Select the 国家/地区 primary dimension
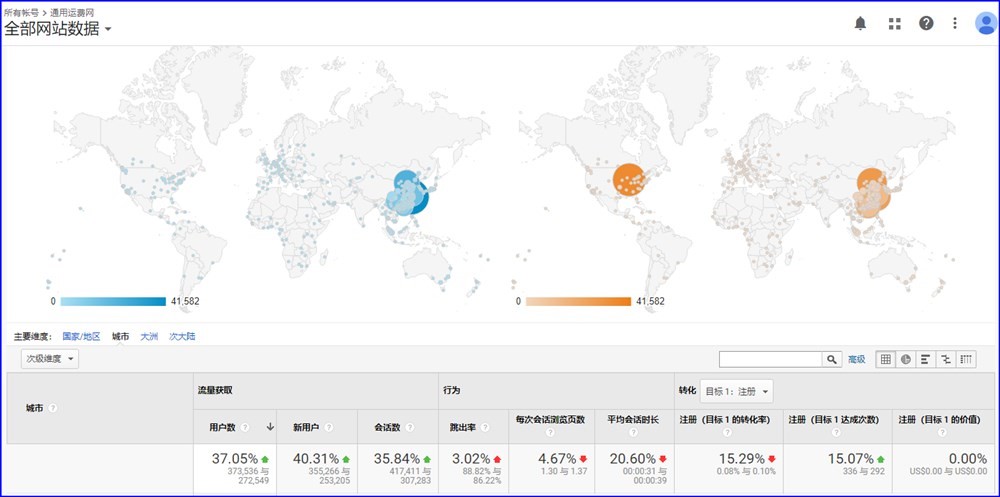The width and height of the screenshot is (1000, 497). tap(82, 337)
